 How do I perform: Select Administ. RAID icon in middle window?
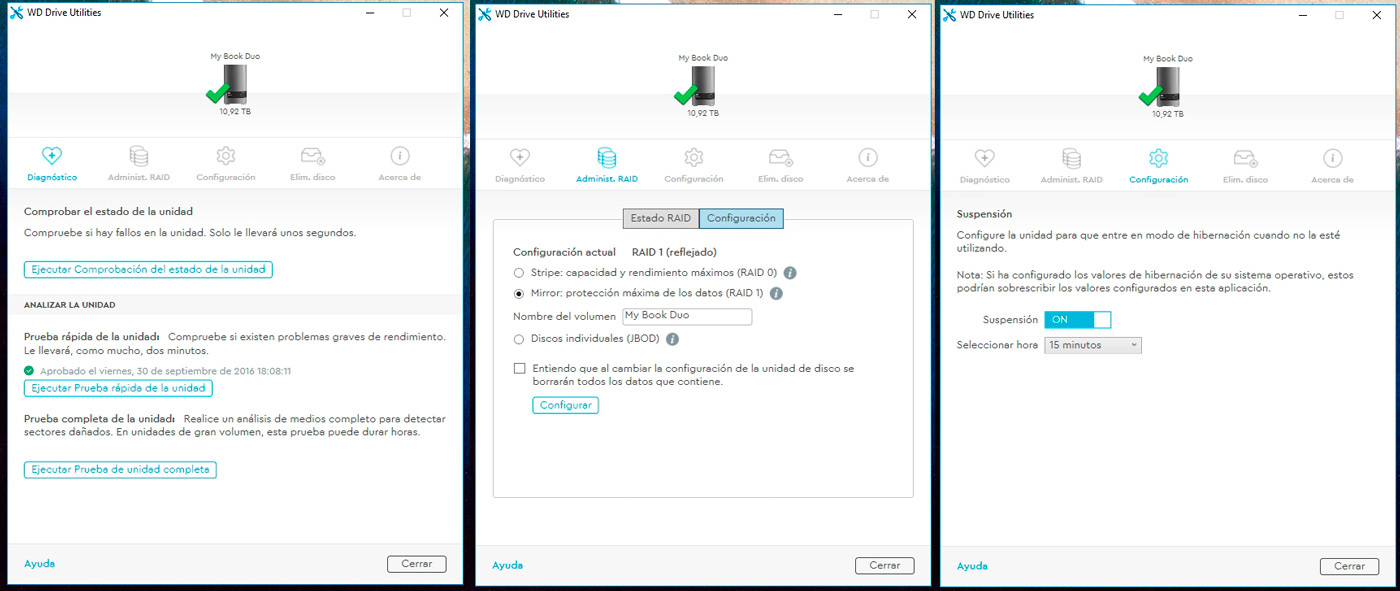pos(606,158)
